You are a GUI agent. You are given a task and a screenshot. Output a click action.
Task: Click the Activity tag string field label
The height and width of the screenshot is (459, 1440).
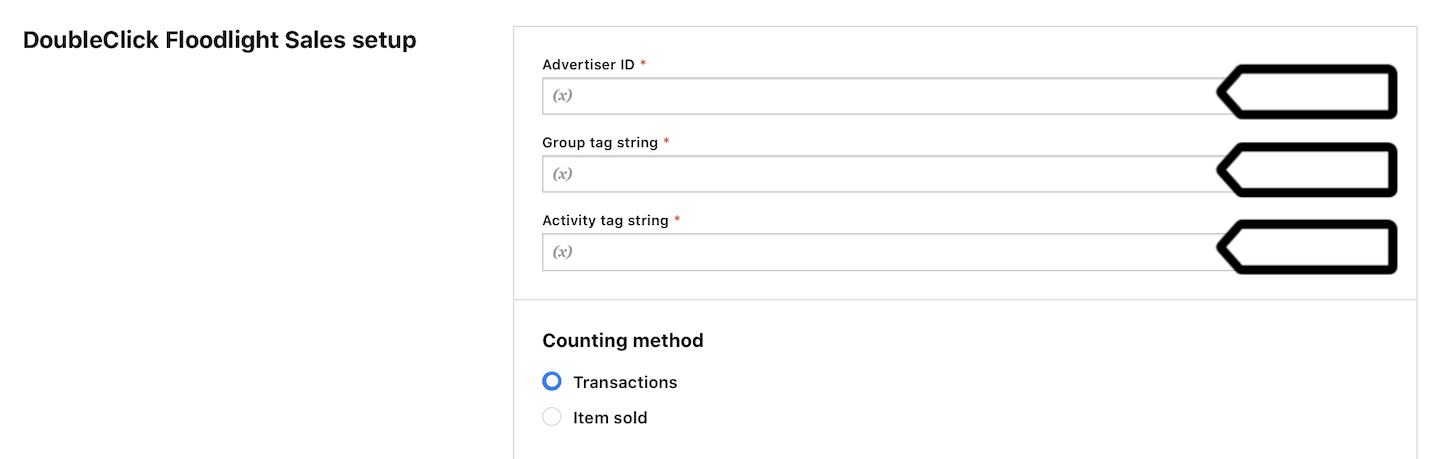[x=605, y=220]
